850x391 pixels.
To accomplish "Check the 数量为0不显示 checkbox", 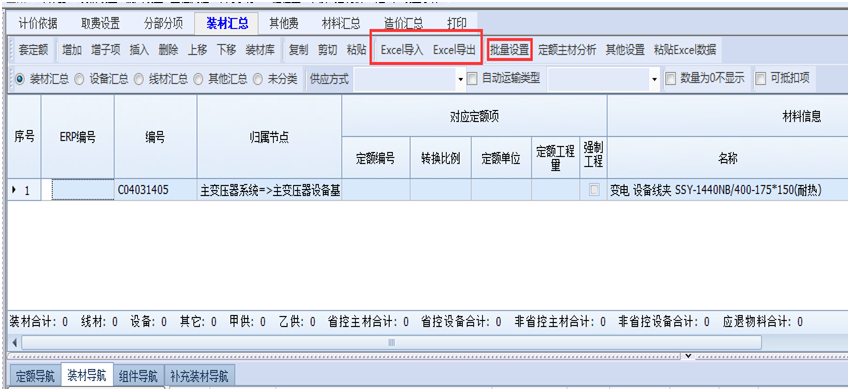I will 671,79.
